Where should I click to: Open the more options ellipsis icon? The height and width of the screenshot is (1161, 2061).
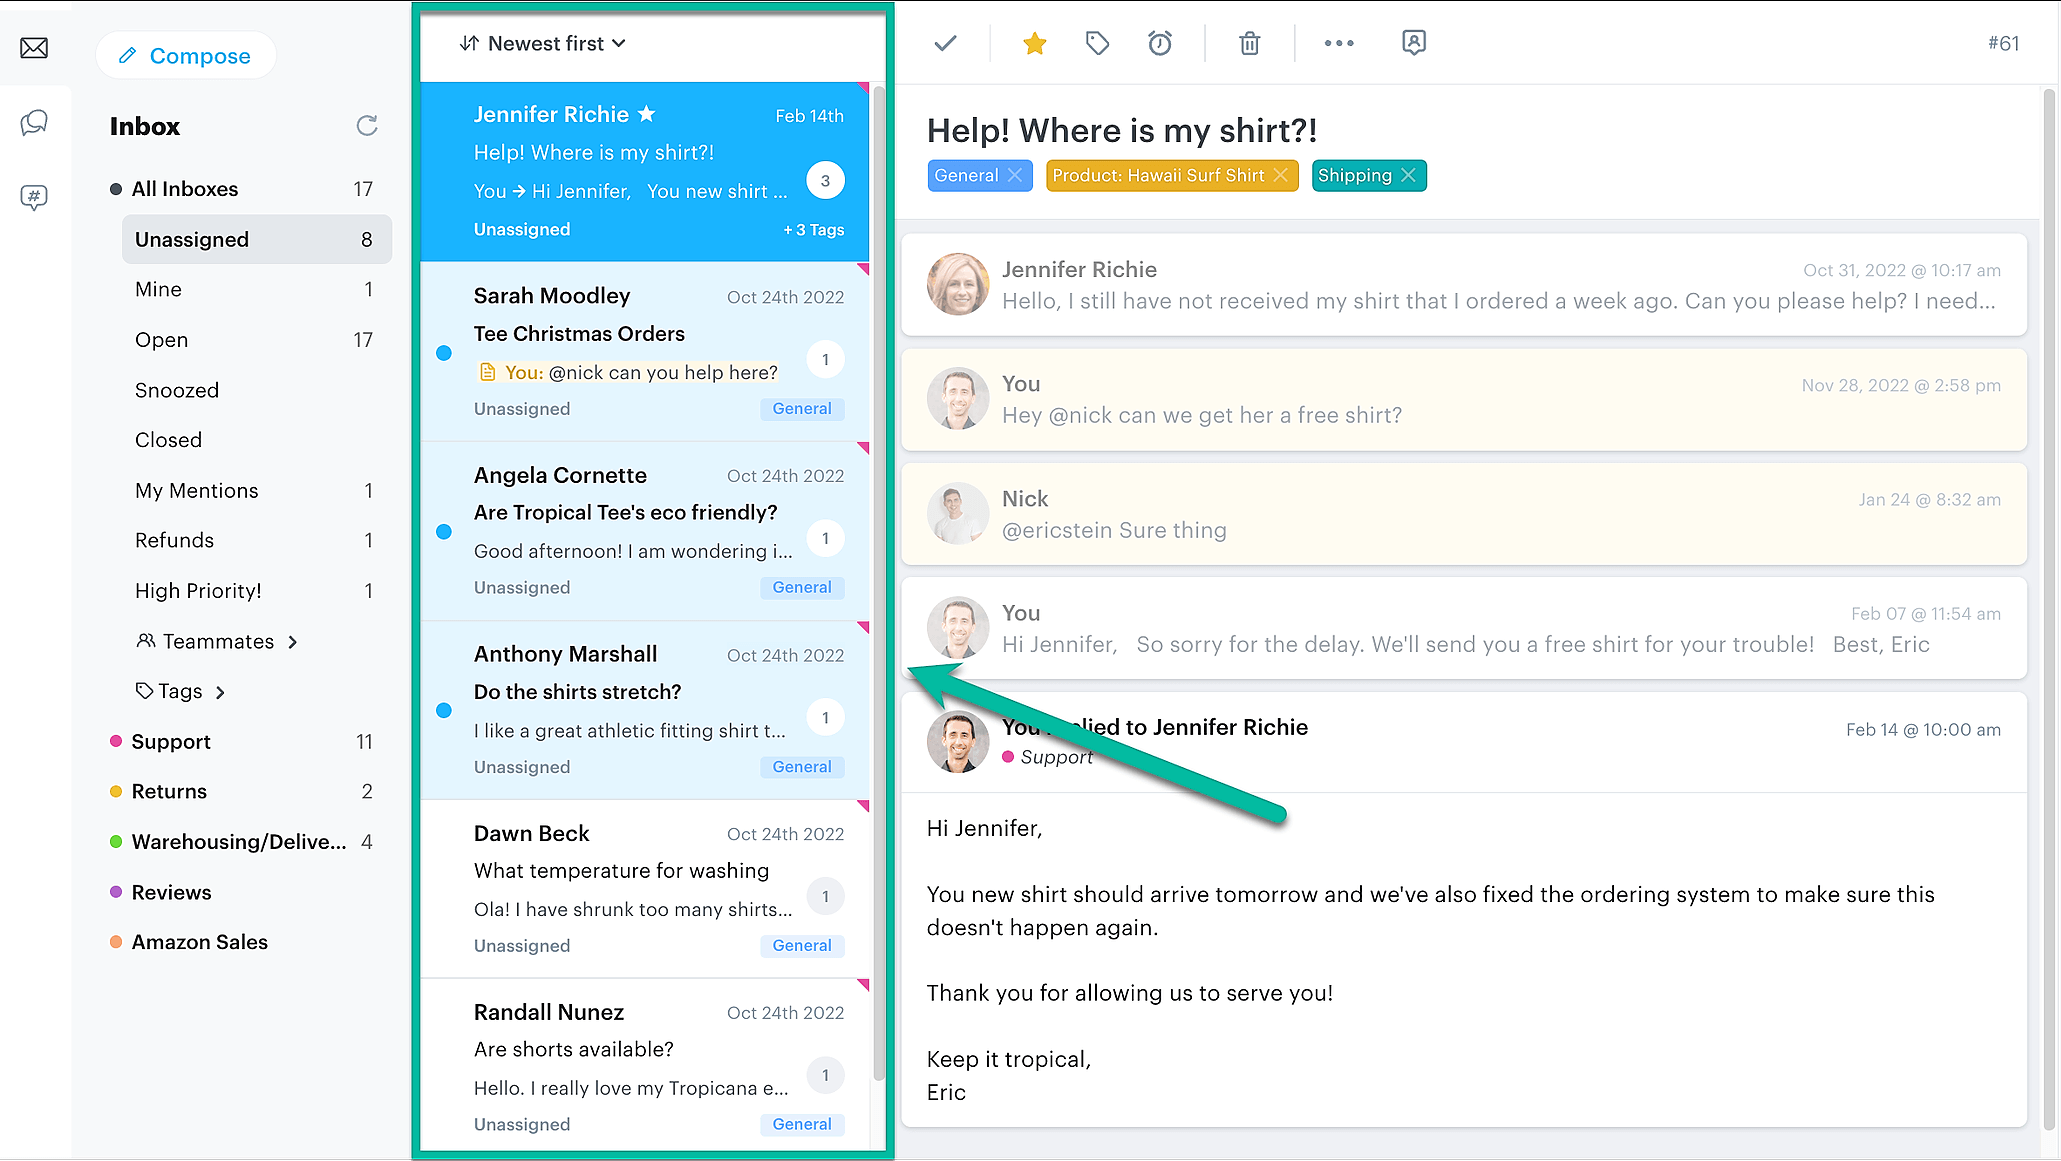(x=1338, y=43)
